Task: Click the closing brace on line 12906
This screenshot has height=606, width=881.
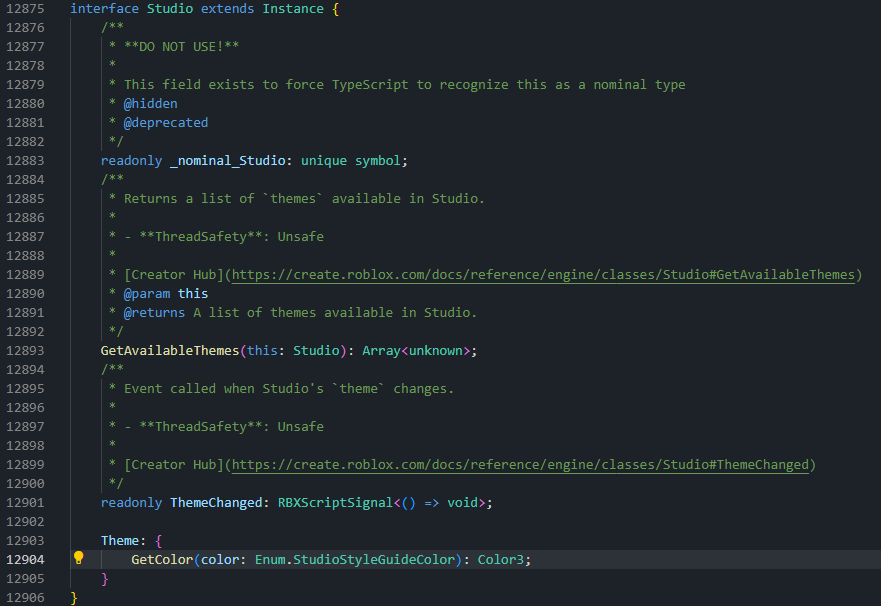Action: [x=74, y=598]
